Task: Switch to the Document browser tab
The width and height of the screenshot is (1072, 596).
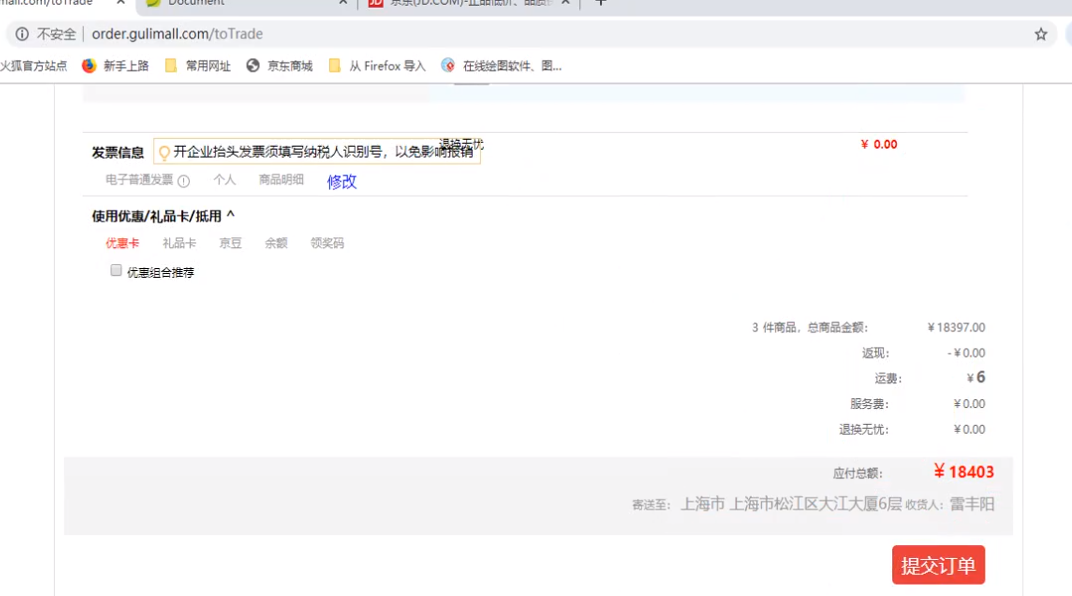Action: 245,3
